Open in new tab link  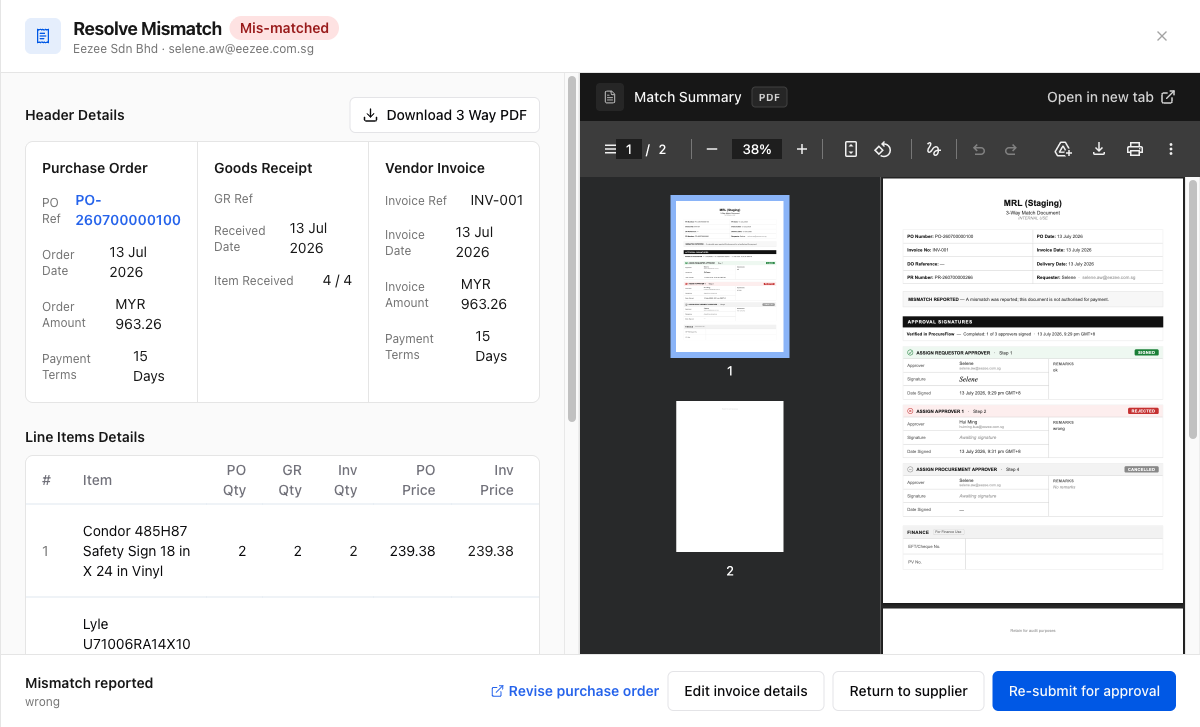coord(1111,97)
